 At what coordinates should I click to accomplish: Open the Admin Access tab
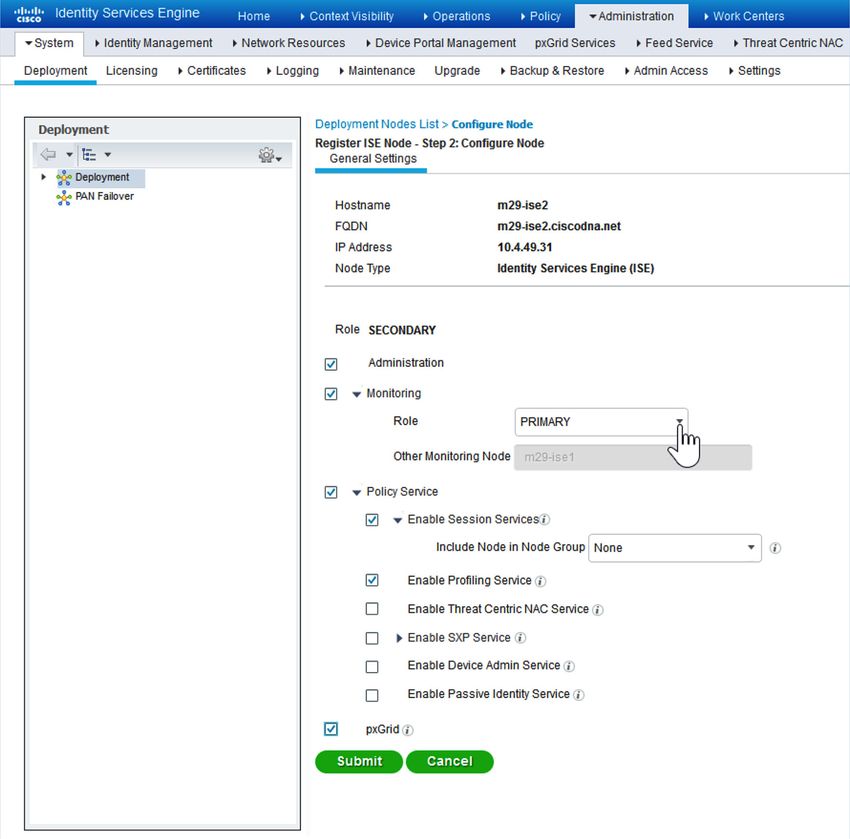pyautogui.click(x=666, y=70)
